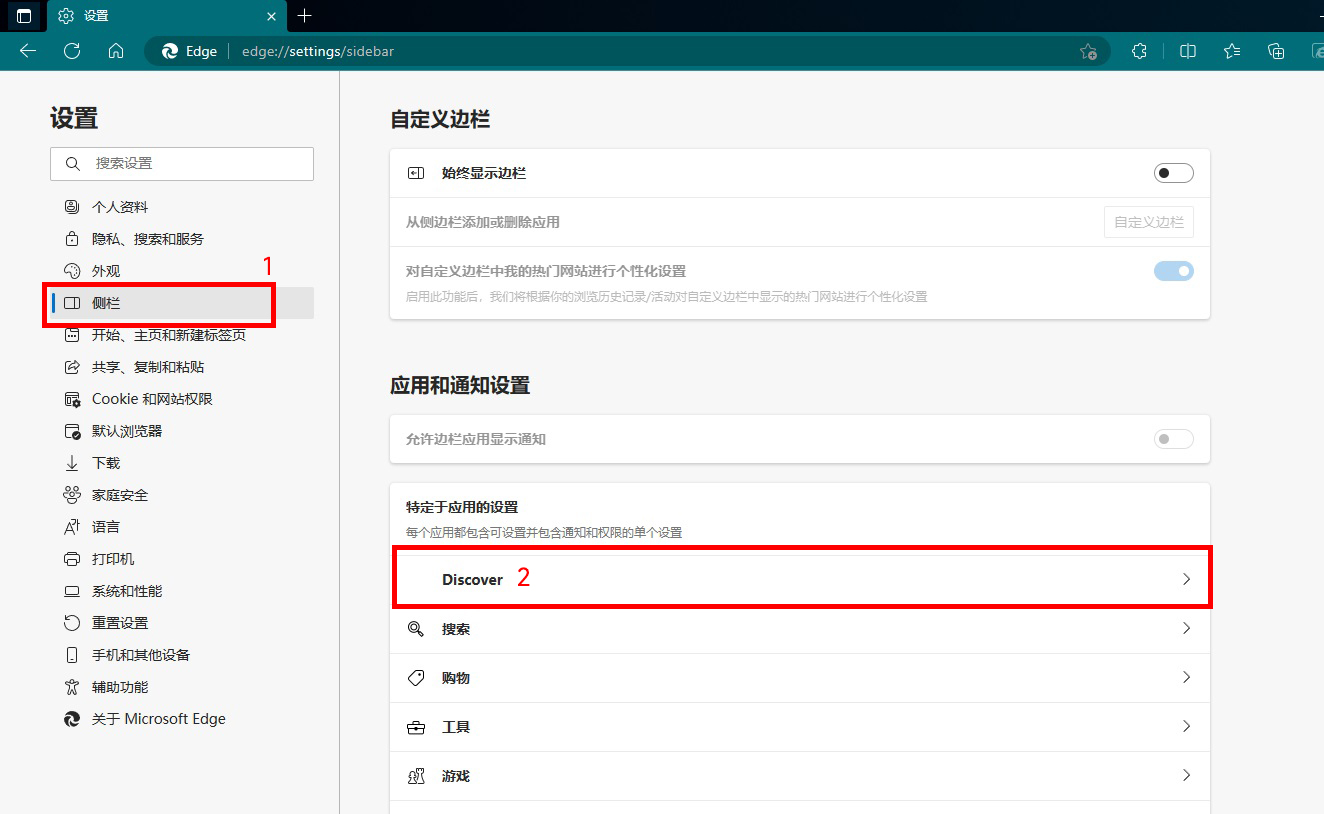This screenshot has width=1324, height=814.
Task: Click inside the 搜索设置 search box
Action: (181, 163)
